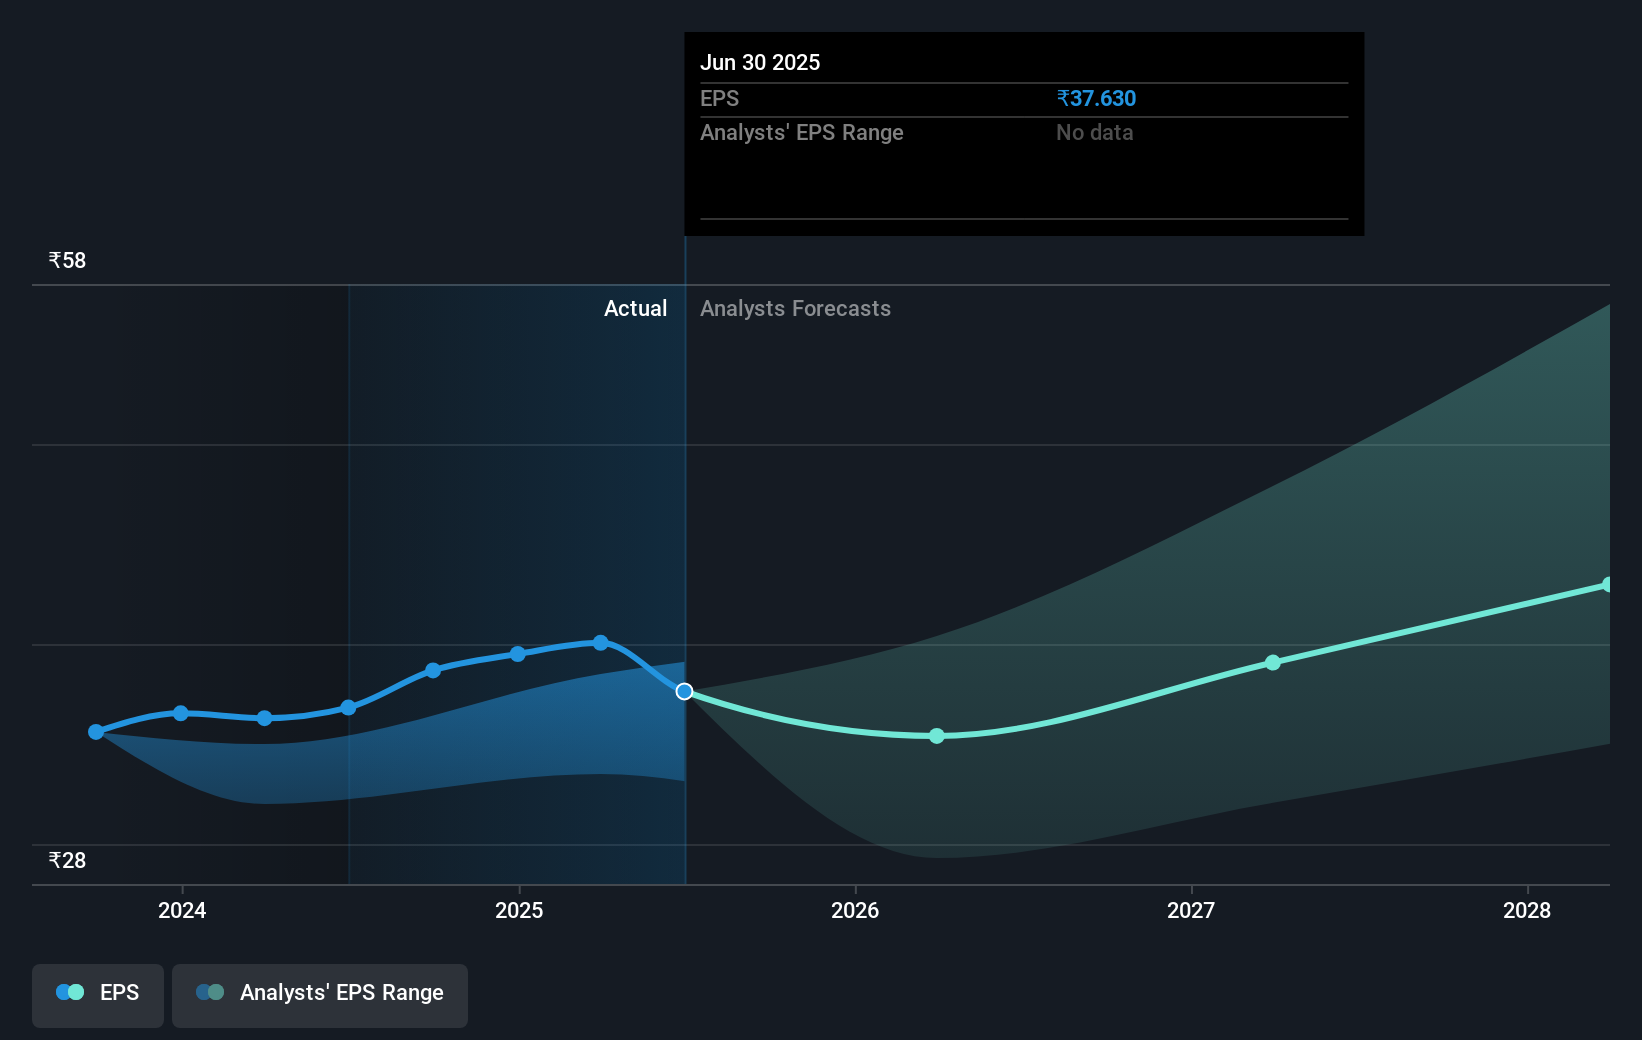The image size is (1642, 1040).
Task: Click the No data value in tooltip
Action: [1094, 132]
